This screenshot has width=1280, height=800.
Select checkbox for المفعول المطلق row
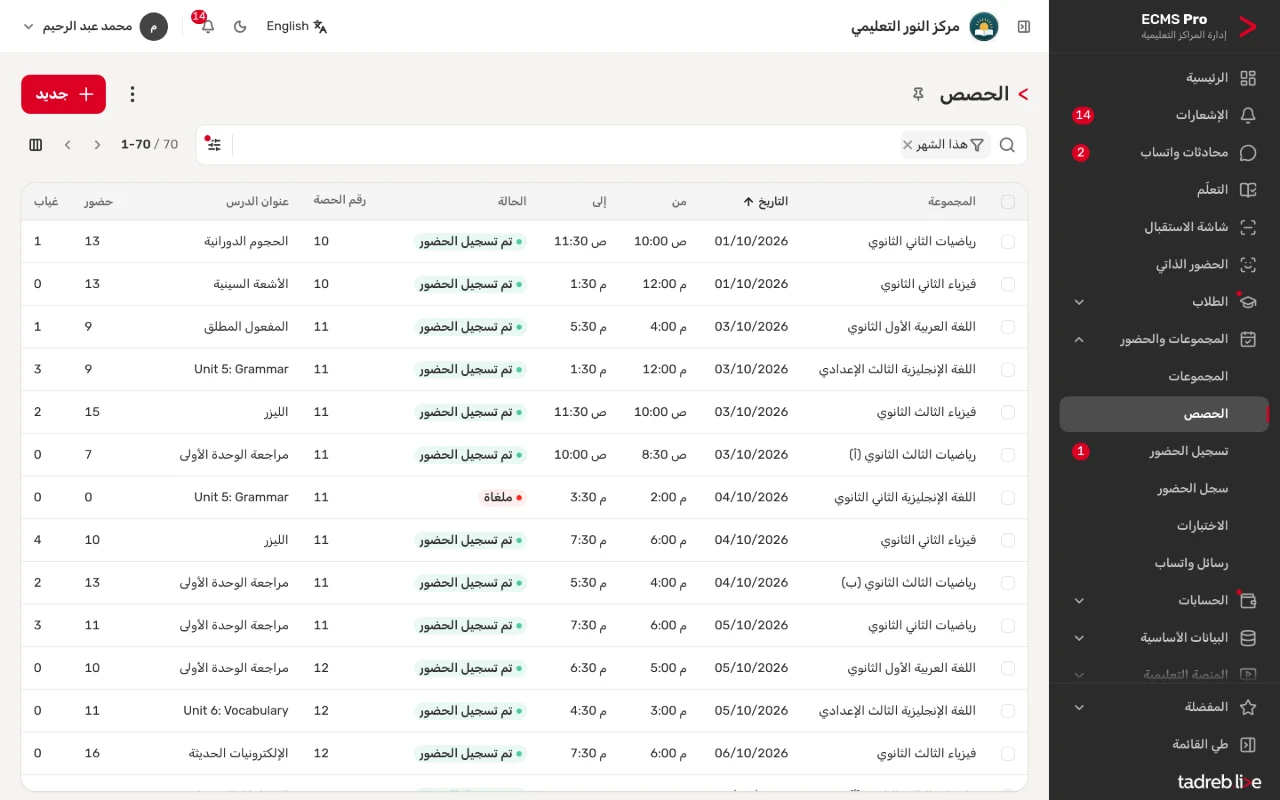1007,327
